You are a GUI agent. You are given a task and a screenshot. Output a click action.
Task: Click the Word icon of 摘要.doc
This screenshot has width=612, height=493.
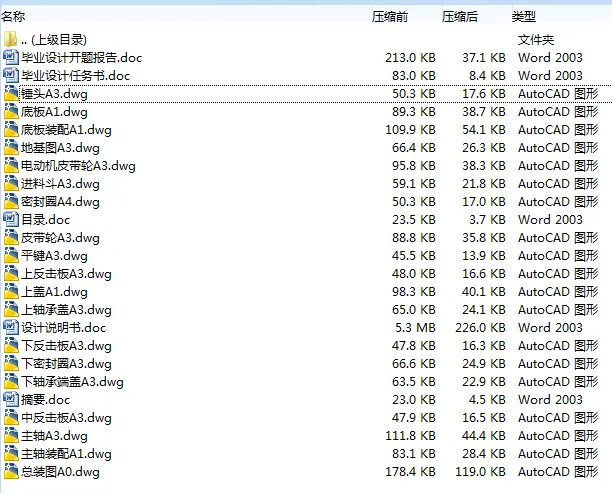click(11, 399)
